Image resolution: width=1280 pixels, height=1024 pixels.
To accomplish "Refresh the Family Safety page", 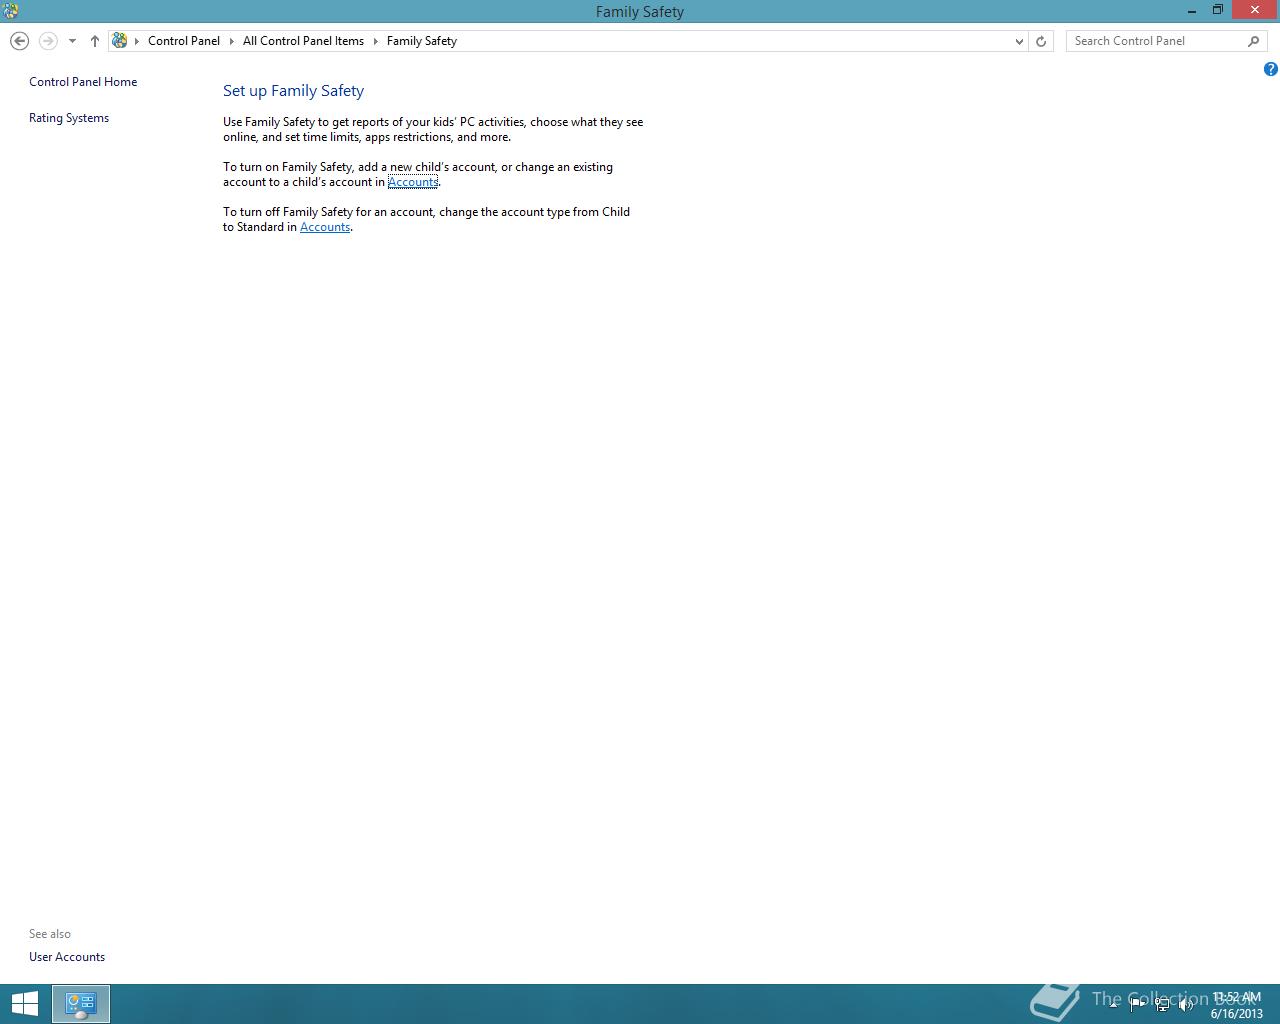I will coord(1041,41).
